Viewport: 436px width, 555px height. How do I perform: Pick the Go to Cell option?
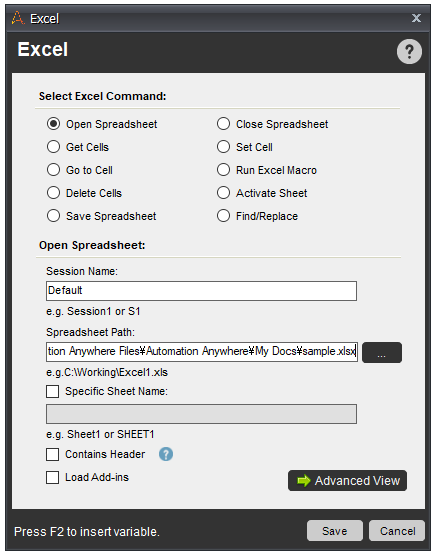(x=53, y=170)
